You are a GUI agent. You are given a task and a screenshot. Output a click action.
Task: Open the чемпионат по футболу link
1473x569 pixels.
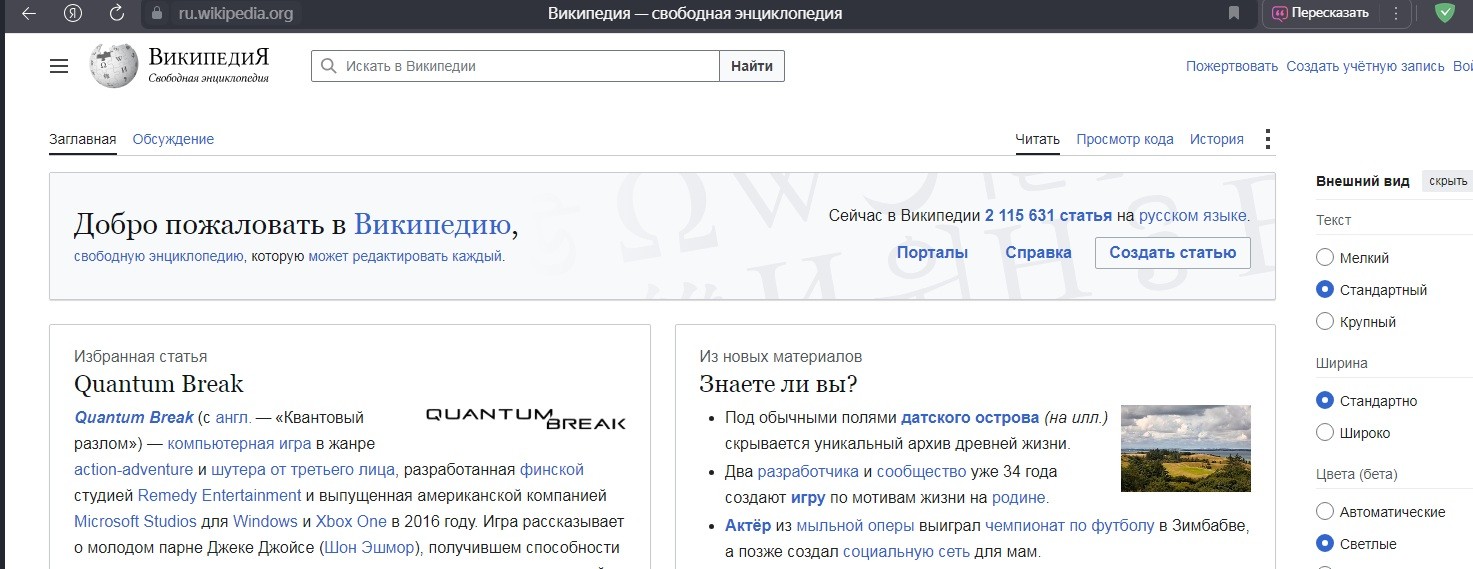click(1069, 525)
